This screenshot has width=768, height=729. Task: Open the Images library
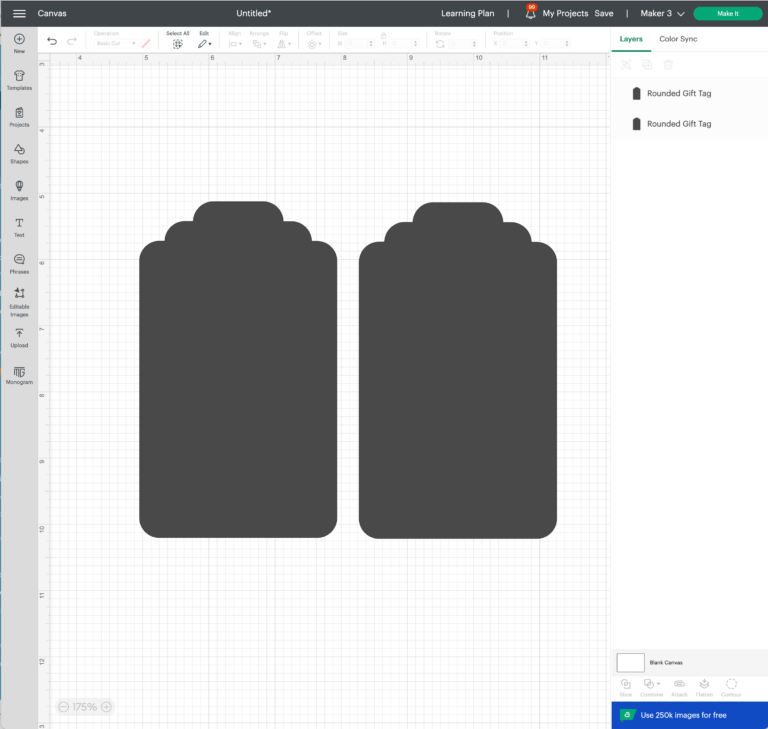point(19,189)
